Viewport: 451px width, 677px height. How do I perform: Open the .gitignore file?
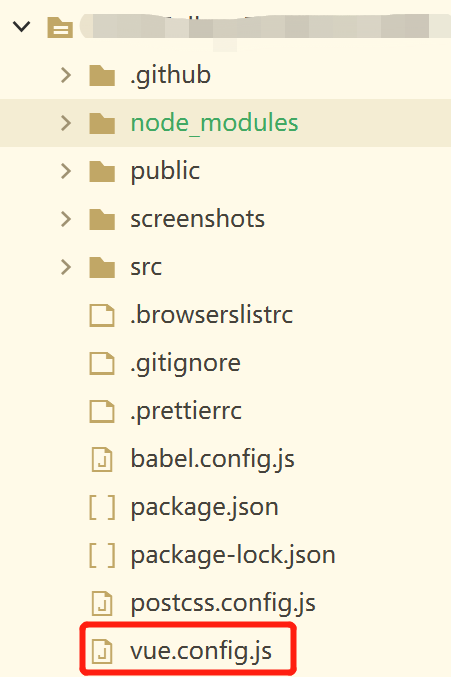[x=186, y=363]
